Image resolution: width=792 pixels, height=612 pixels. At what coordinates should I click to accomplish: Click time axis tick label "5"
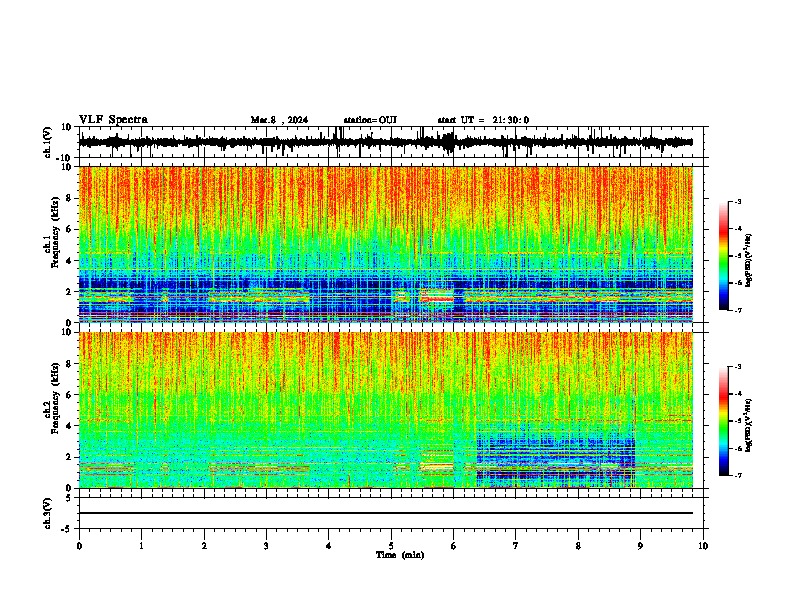click(x=391, y=546)
